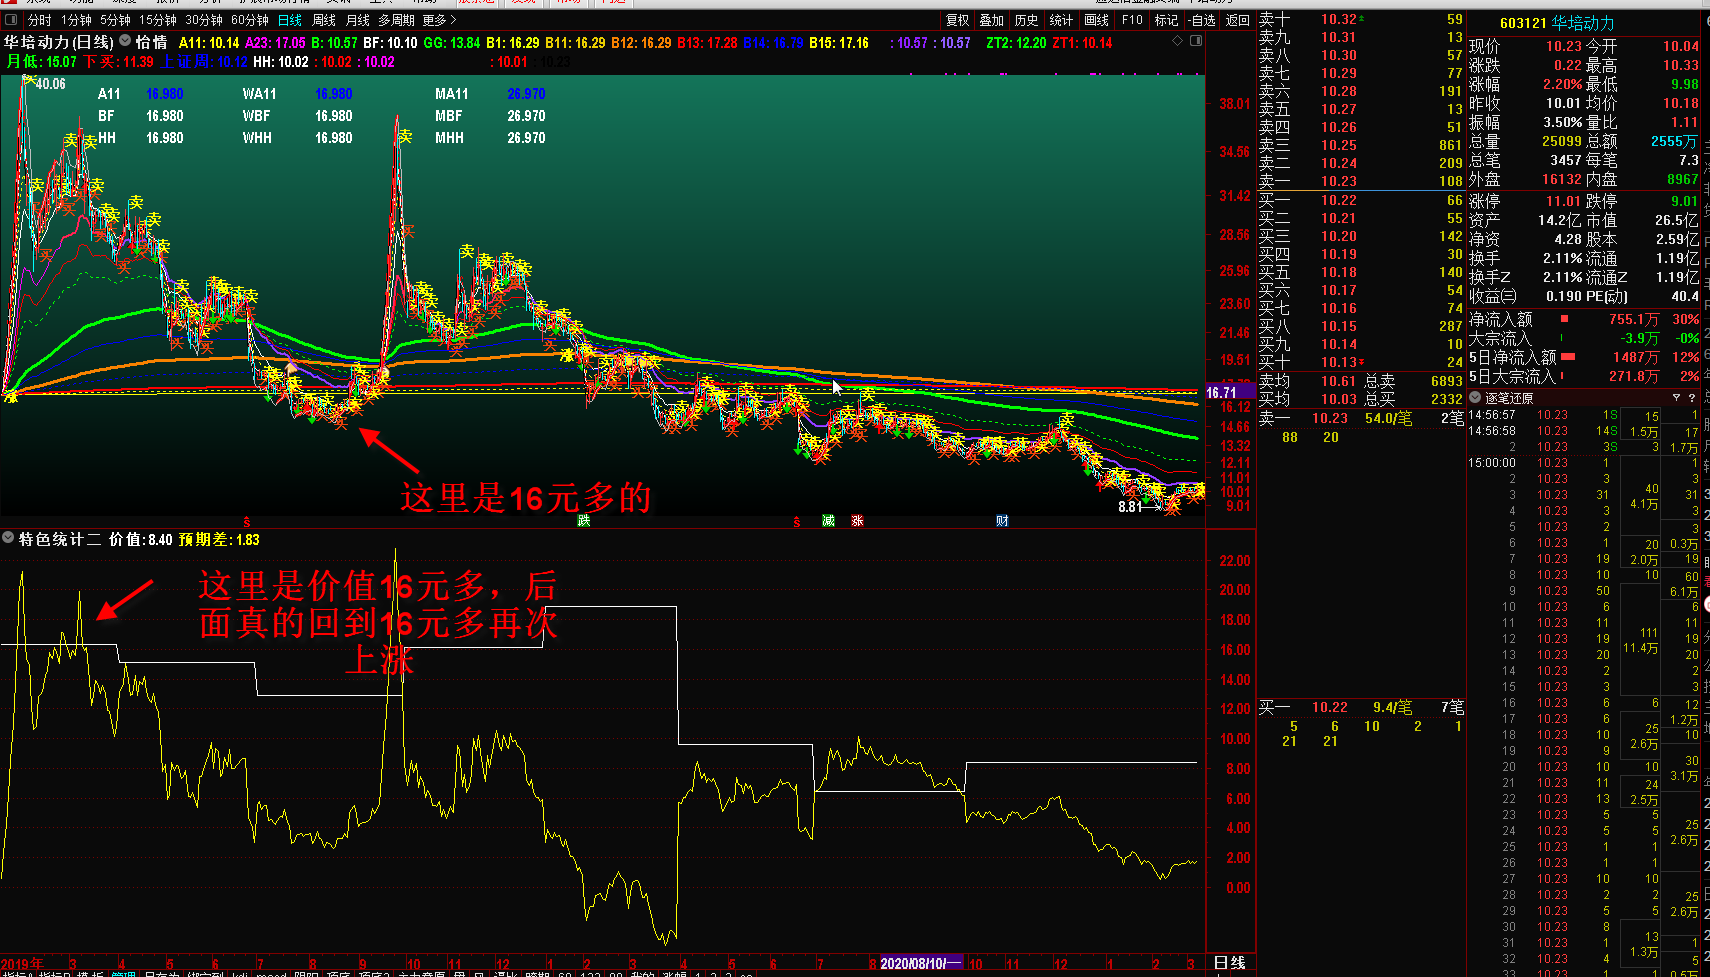Click the 返回 back button

pos(1238,20)
